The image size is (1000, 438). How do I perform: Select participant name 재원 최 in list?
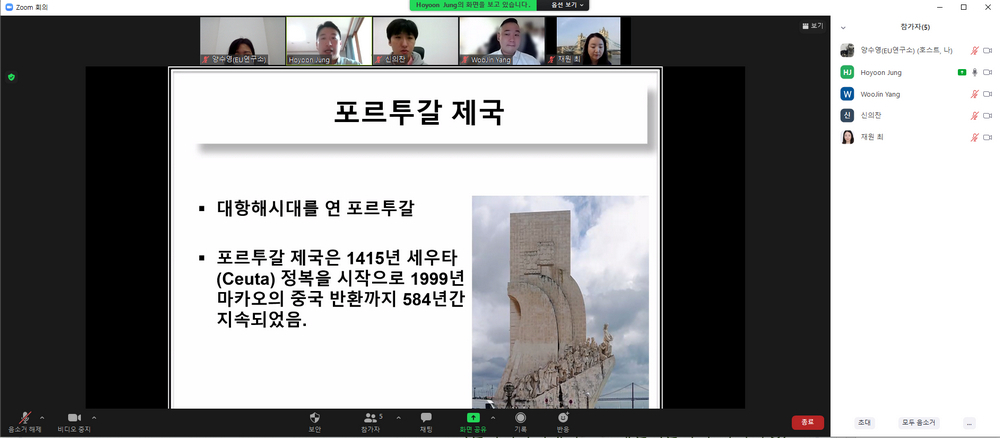point(872,137)
